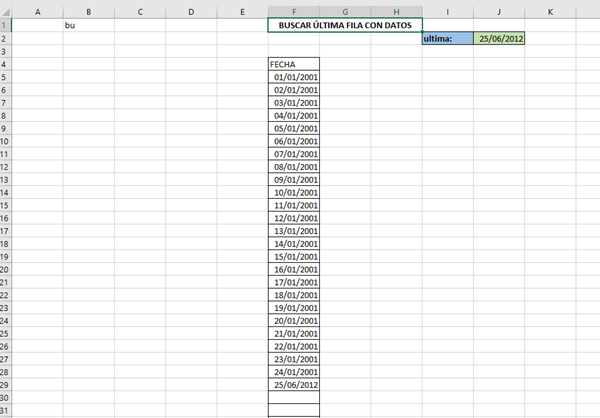Click the empty bordered cell F31
This screenshot has height=418, width=600.
pyautogui.click(x=294, y=410)
